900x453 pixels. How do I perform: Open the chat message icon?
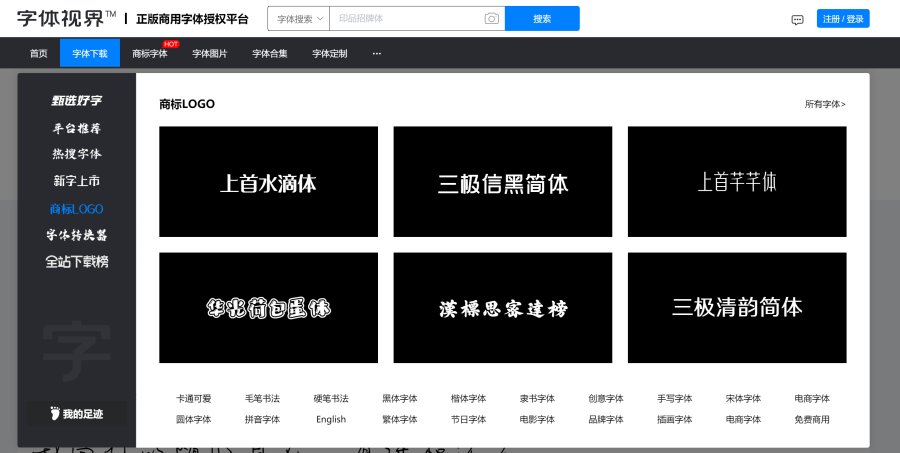797,19
